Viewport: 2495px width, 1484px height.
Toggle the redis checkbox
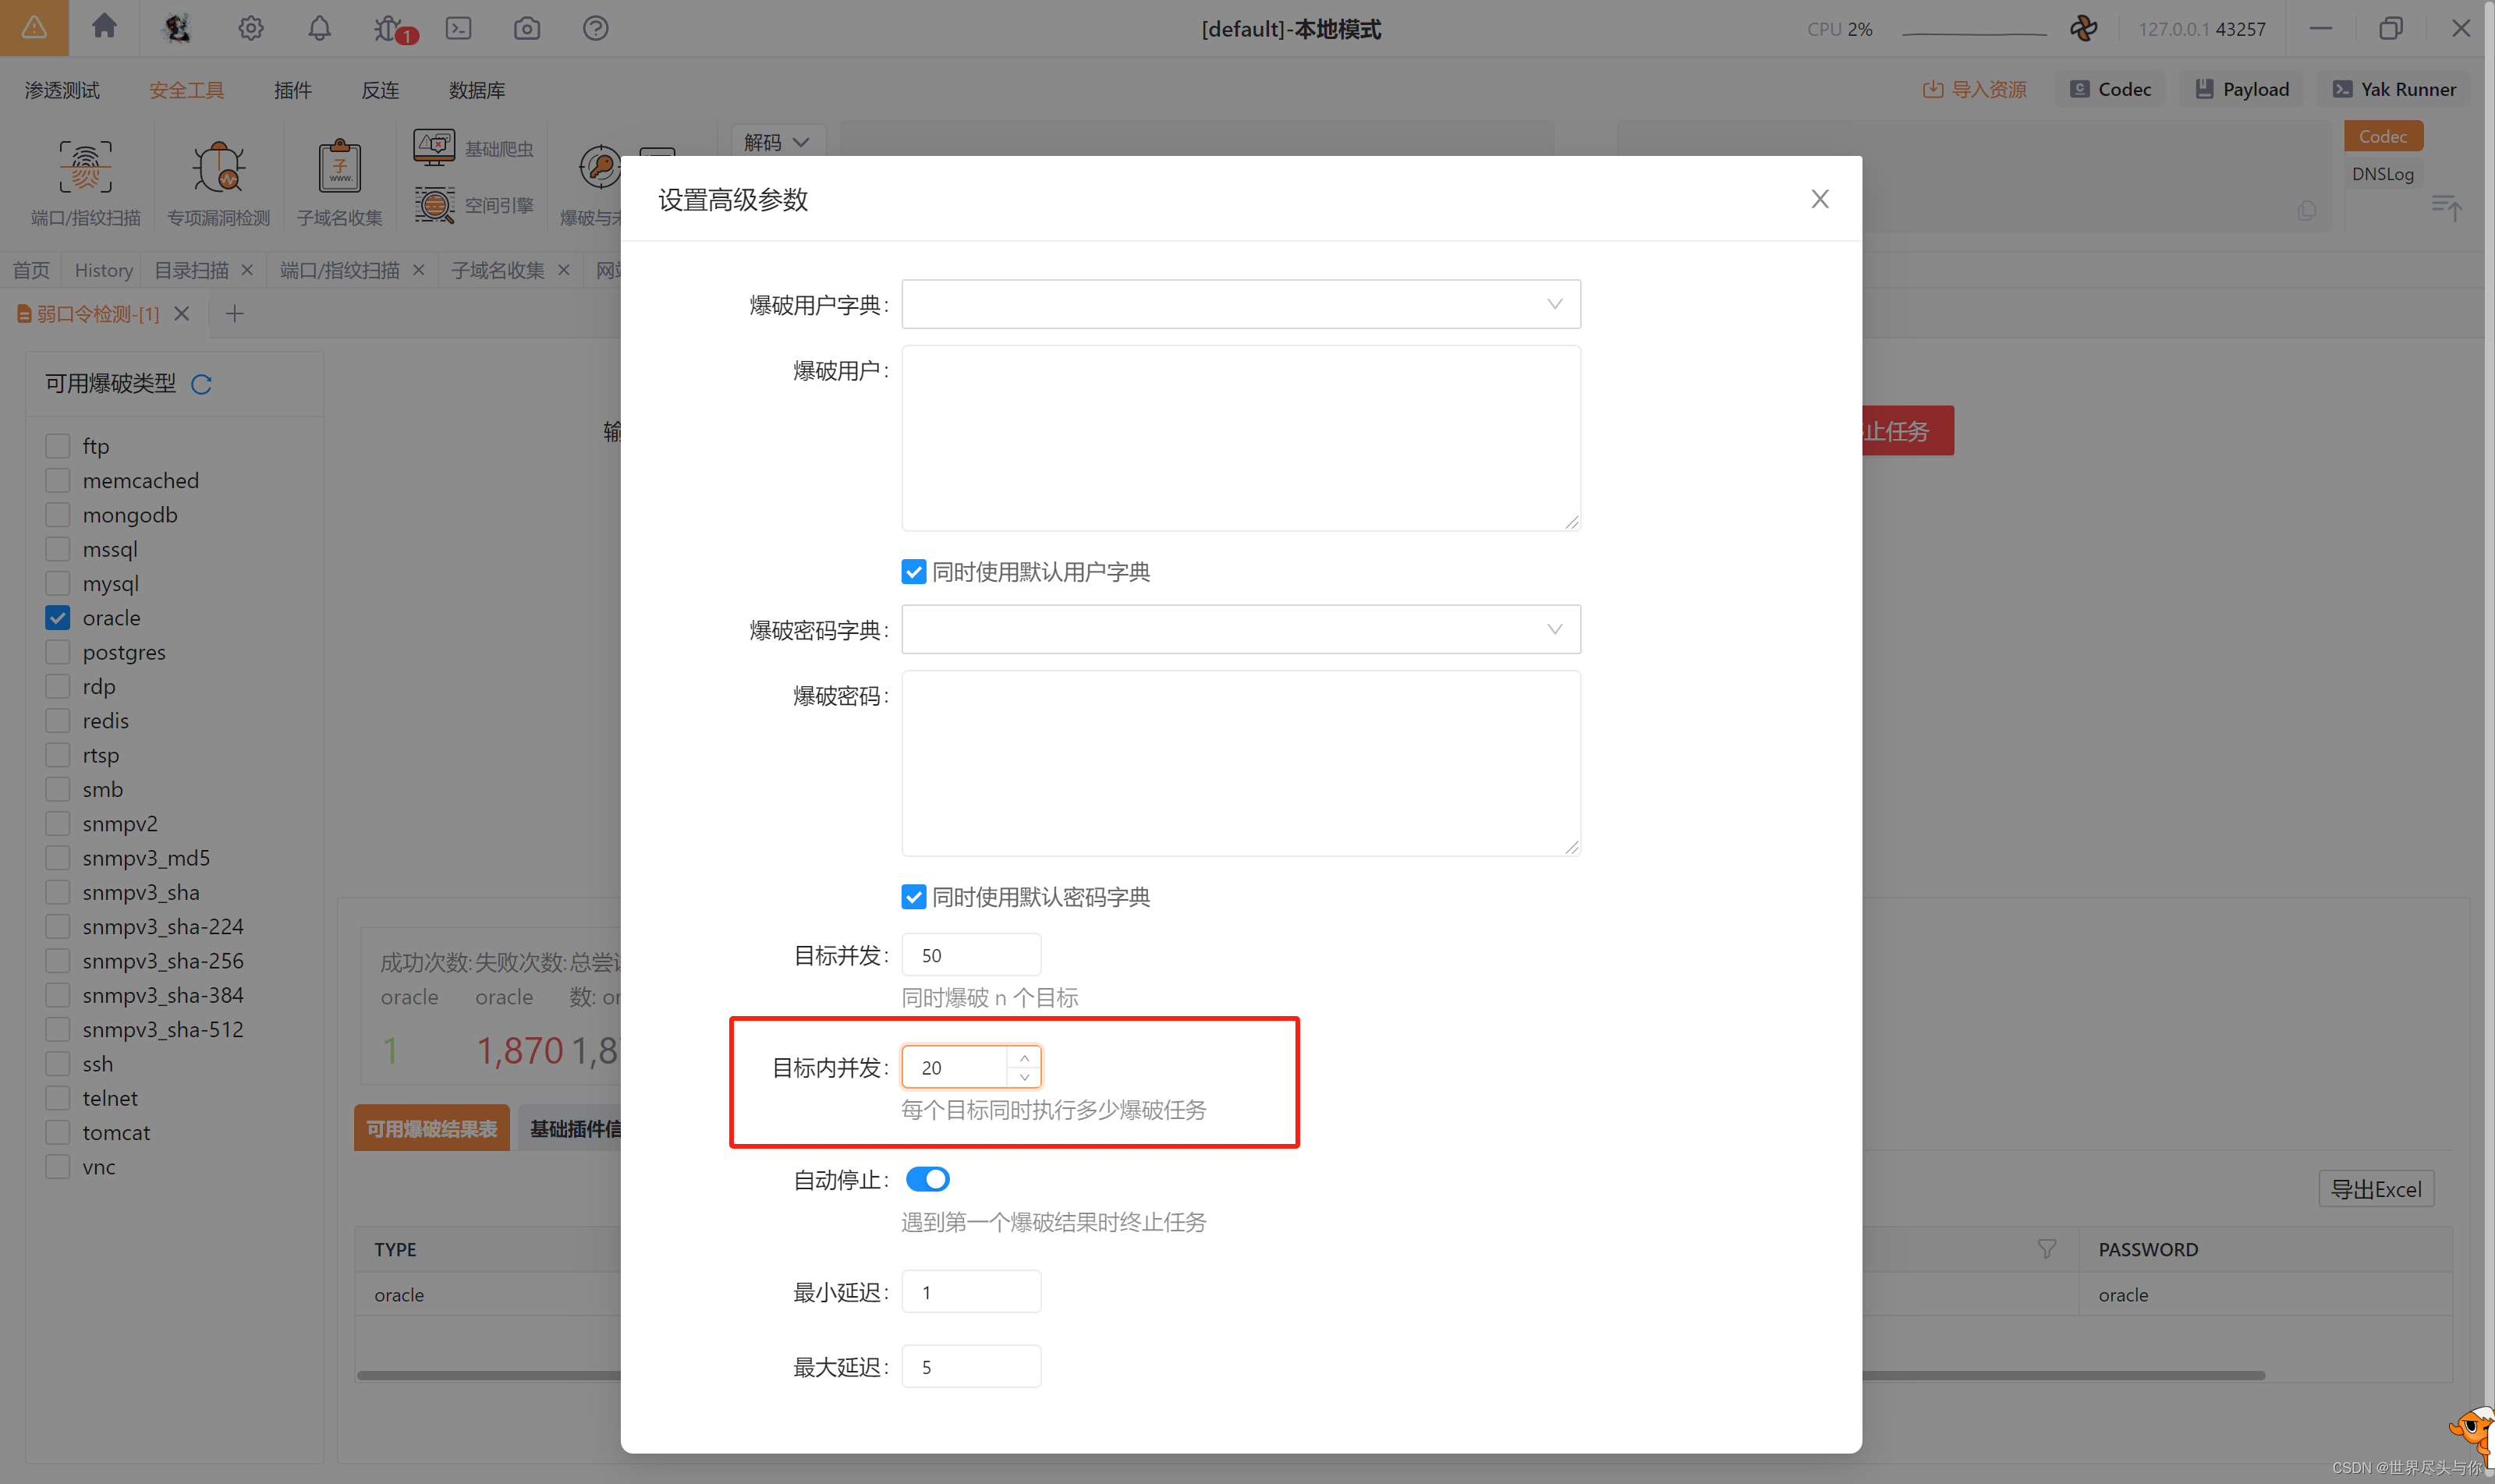pyautogui.click(x=58, y=720)
